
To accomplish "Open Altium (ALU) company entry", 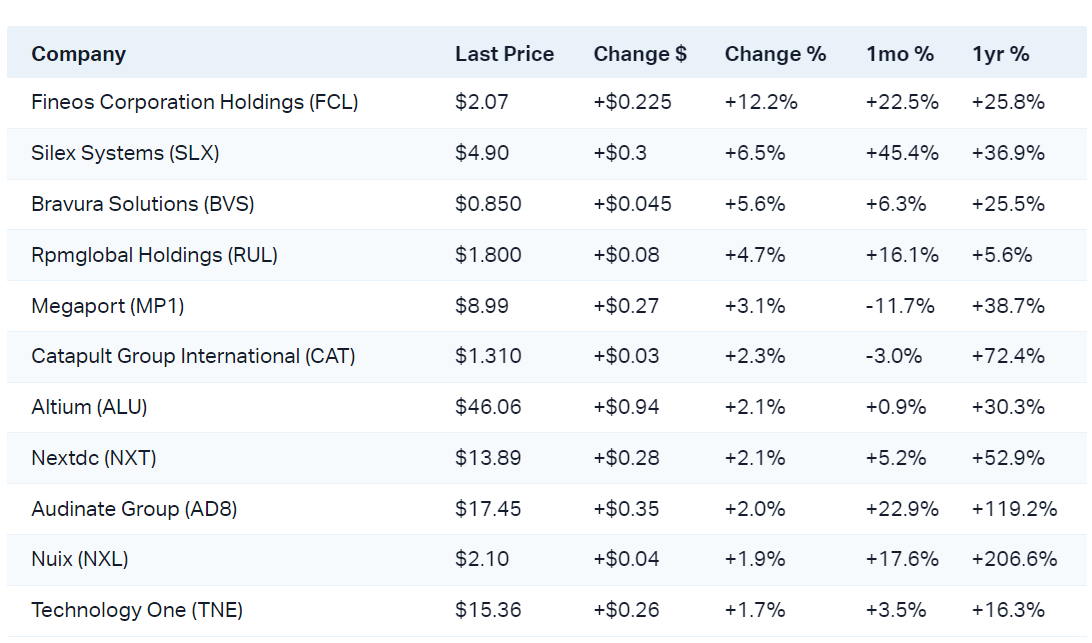I will [89, 407].
